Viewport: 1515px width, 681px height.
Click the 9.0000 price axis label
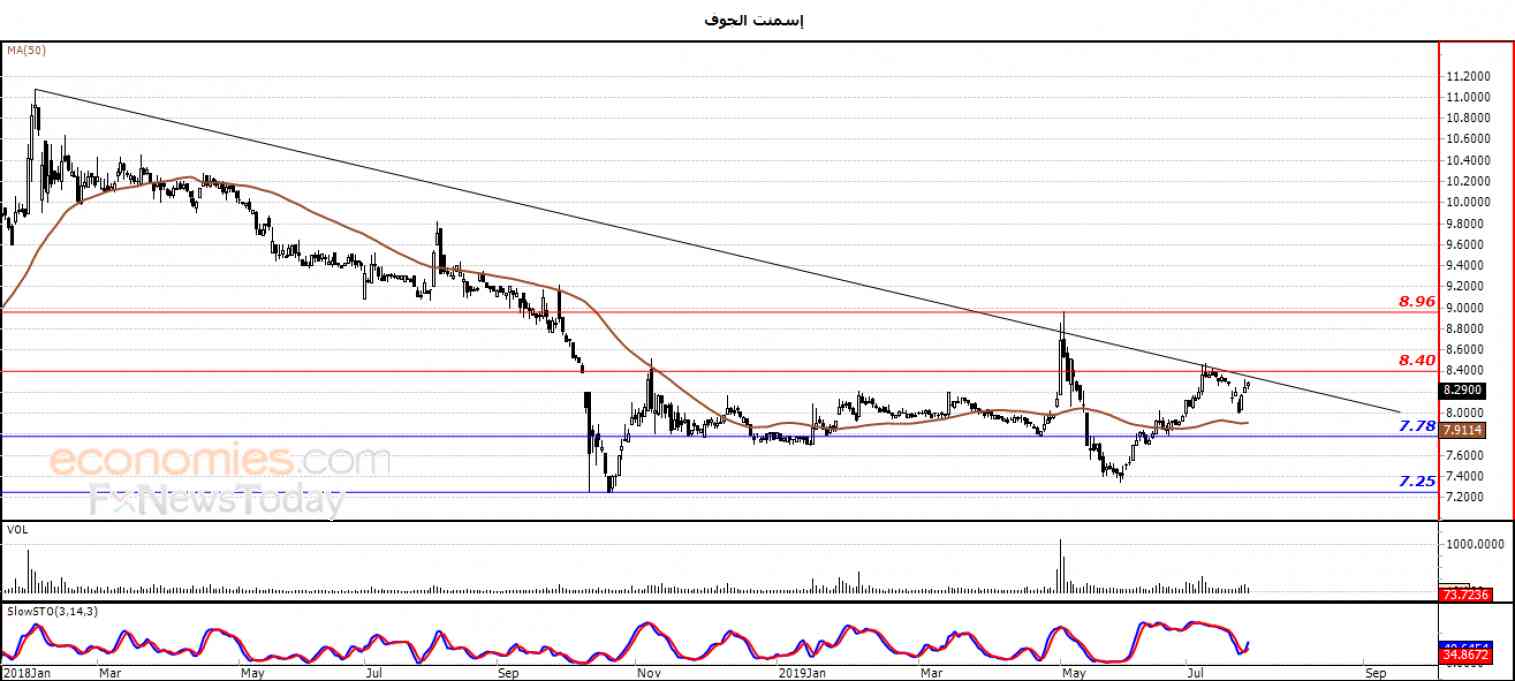pos(1464,308)
